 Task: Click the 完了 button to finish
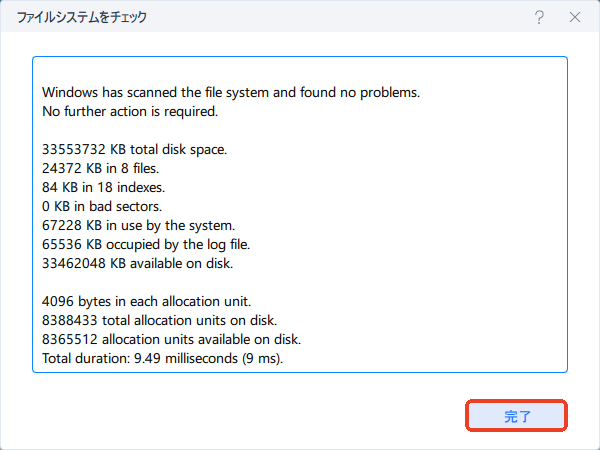[517, 415]
